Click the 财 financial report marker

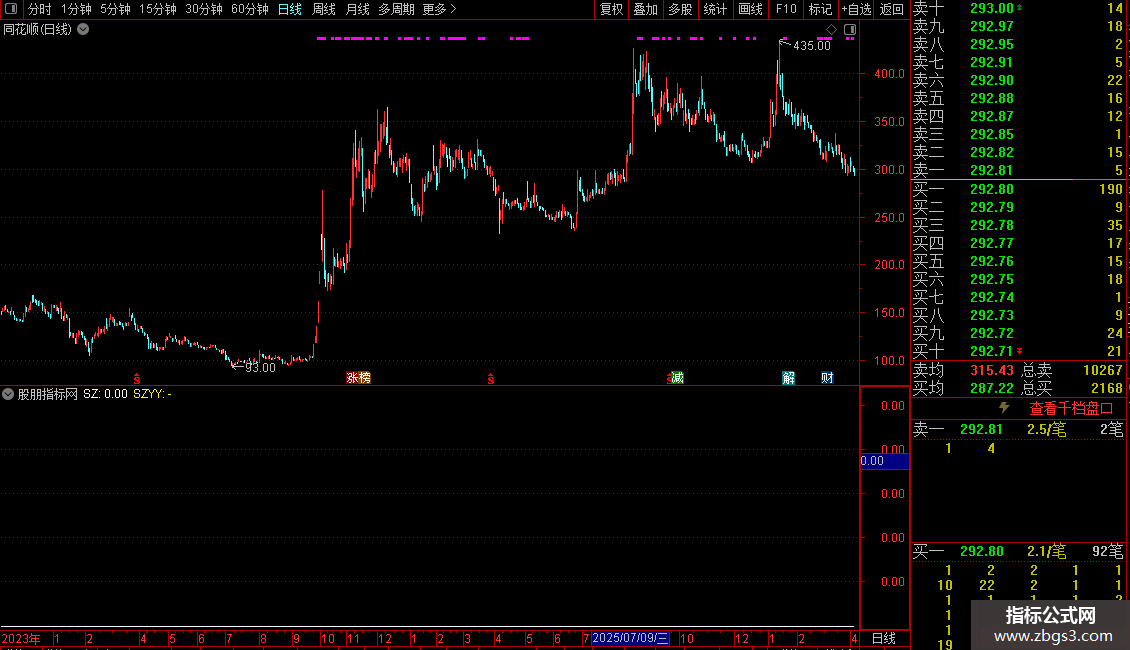point(827,378)
